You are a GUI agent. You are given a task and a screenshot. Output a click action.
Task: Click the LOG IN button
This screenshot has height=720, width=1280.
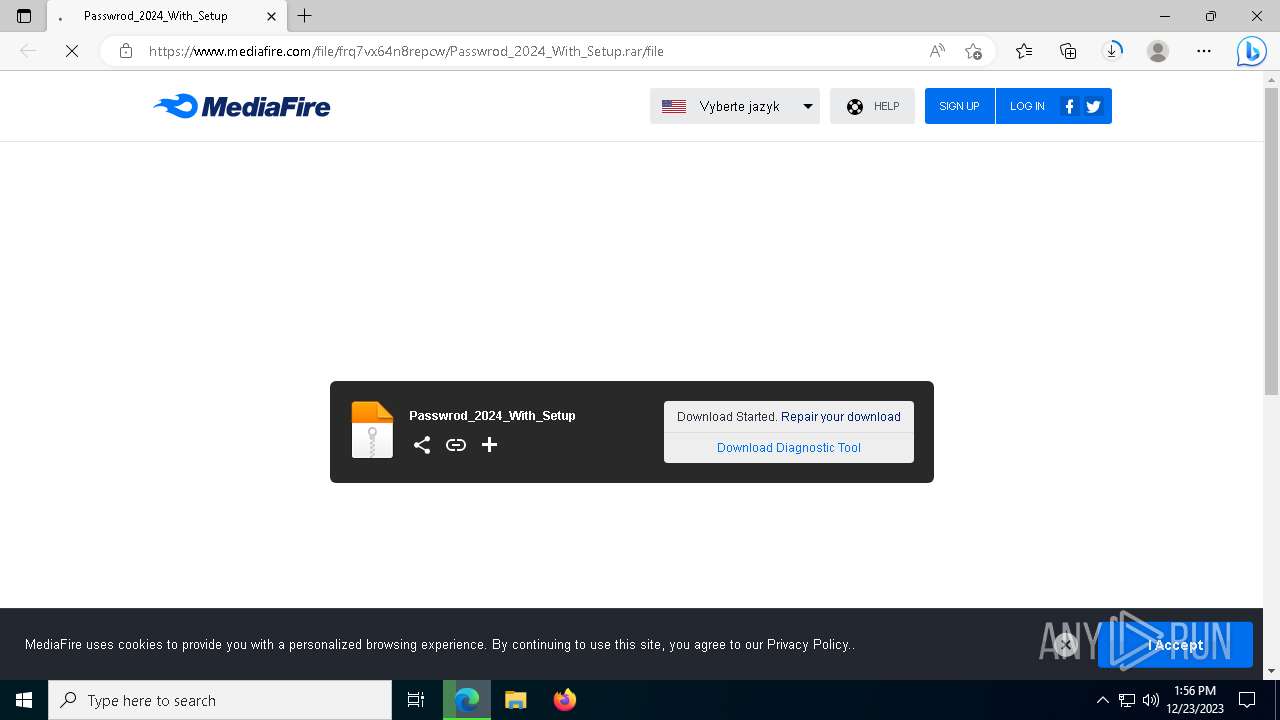pos(1027,106)
